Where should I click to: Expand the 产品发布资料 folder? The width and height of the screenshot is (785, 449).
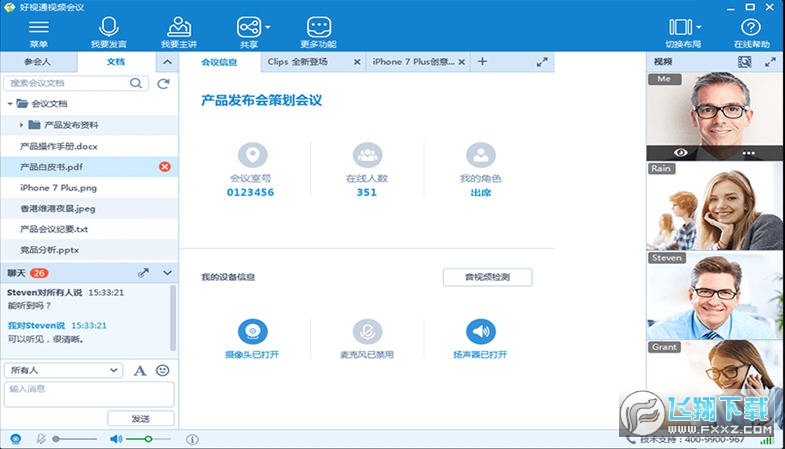click(22, 125)
